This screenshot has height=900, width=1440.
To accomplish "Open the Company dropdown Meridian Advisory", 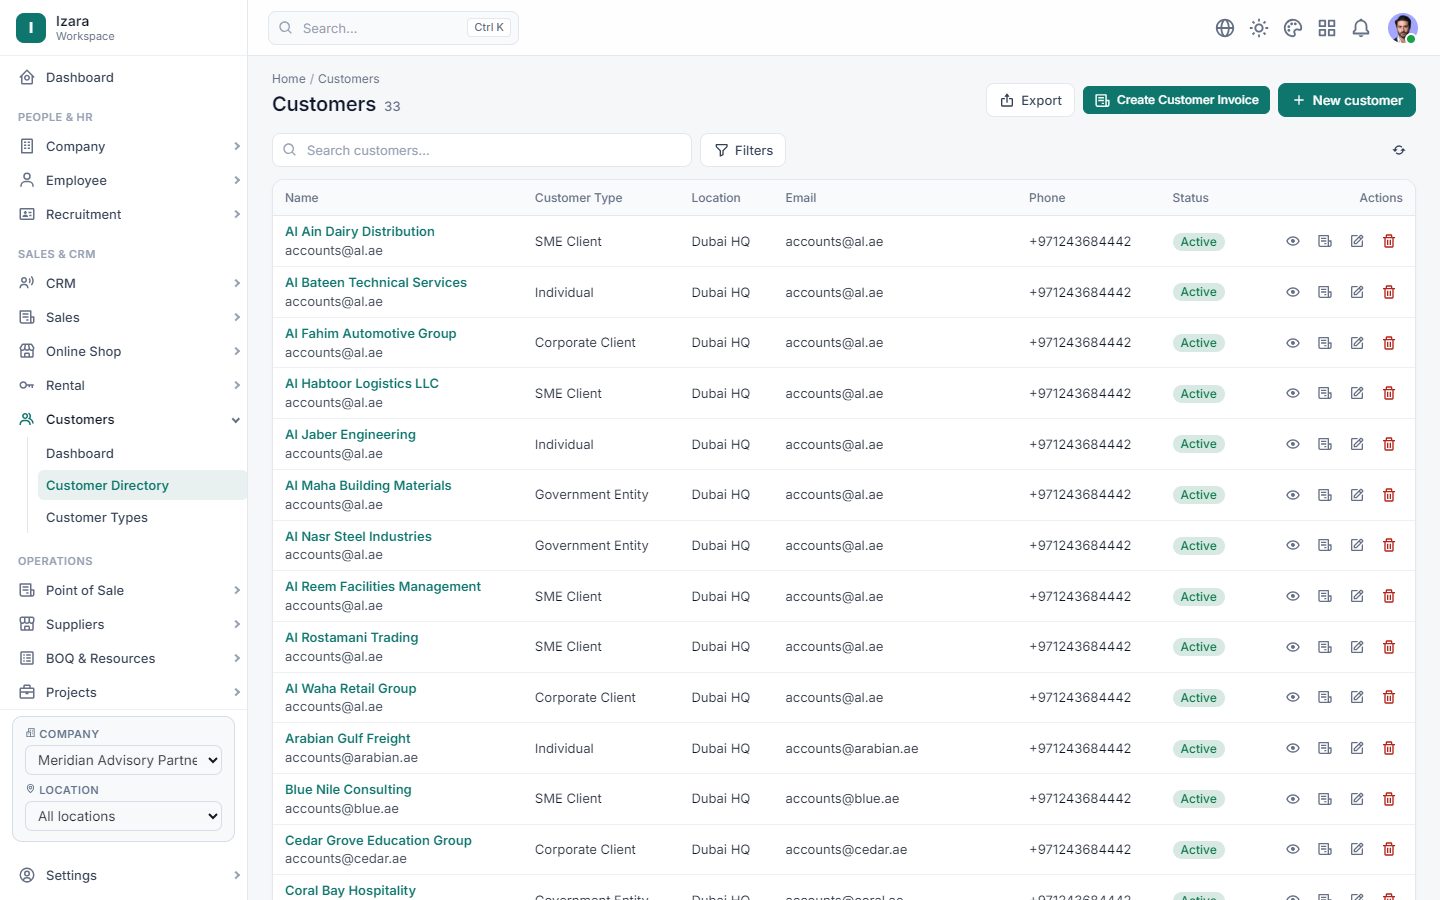I will tap(123, 760).
